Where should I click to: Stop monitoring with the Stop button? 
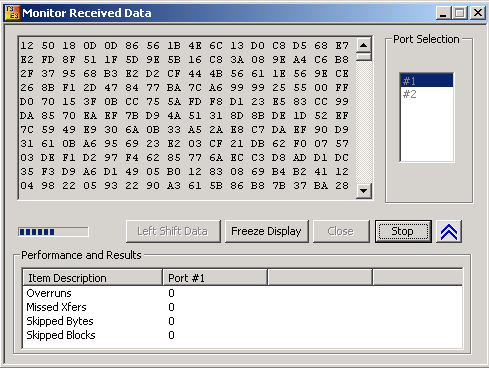coord(403,231)
